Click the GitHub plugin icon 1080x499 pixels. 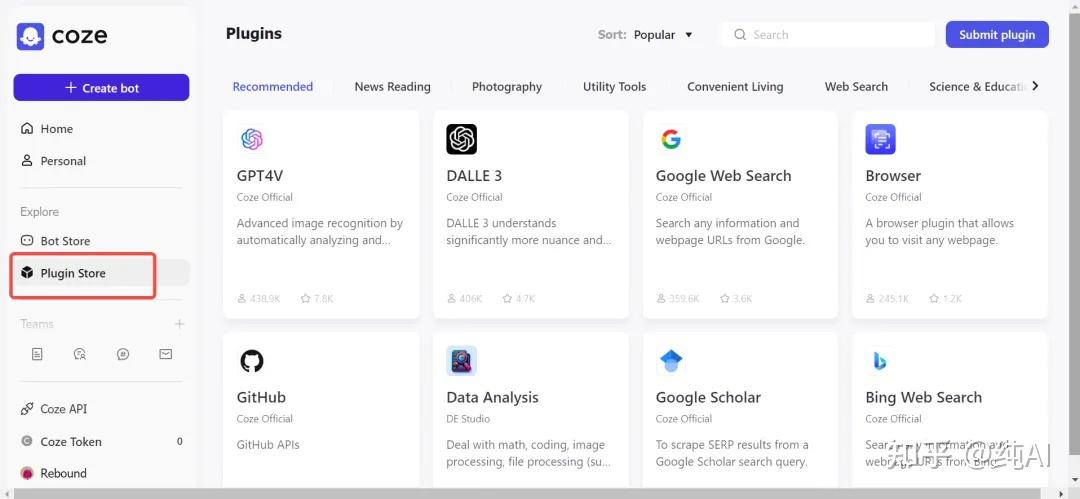252,361
